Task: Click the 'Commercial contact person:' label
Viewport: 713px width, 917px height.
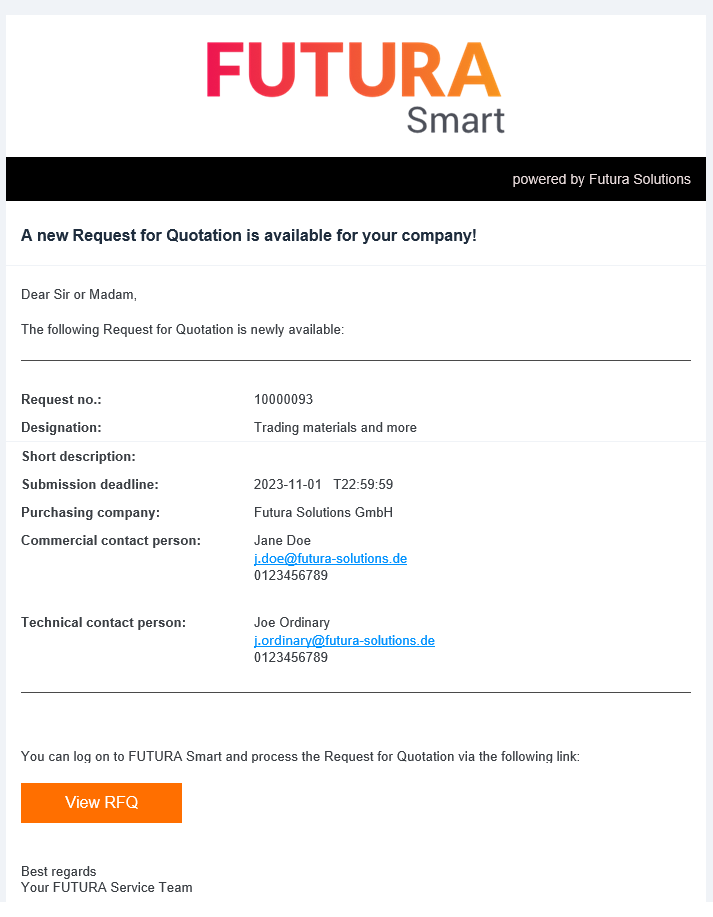Action: click(111, 541)
